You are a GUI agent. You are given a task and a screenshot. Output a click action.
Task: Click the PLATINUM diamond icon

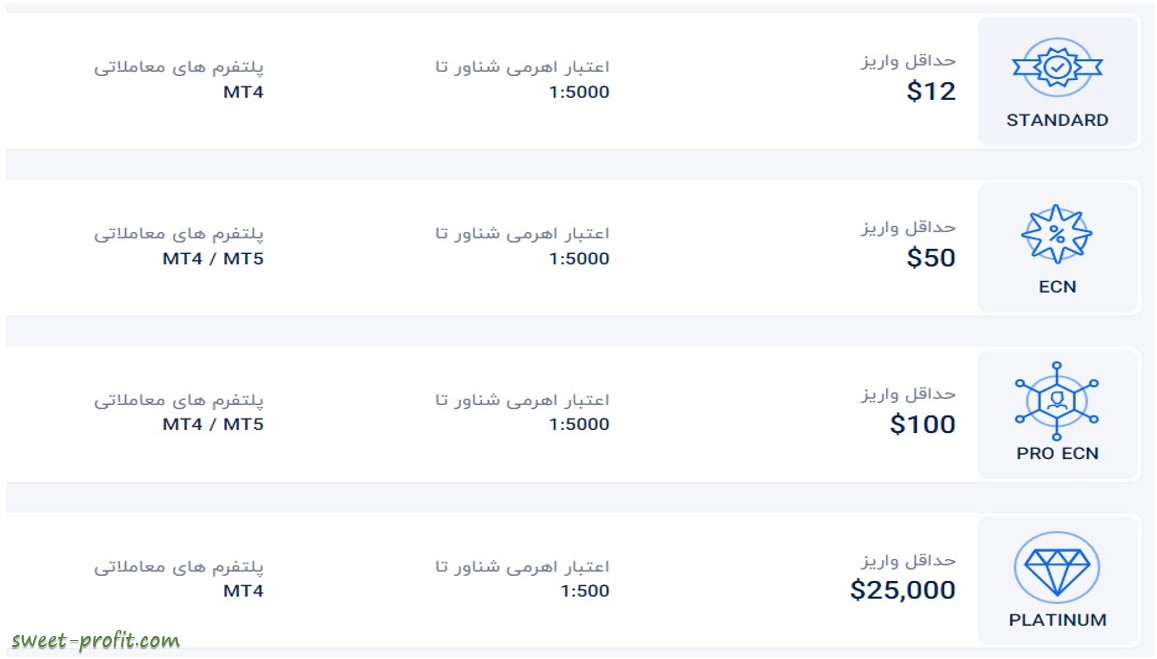(1057, 567)
